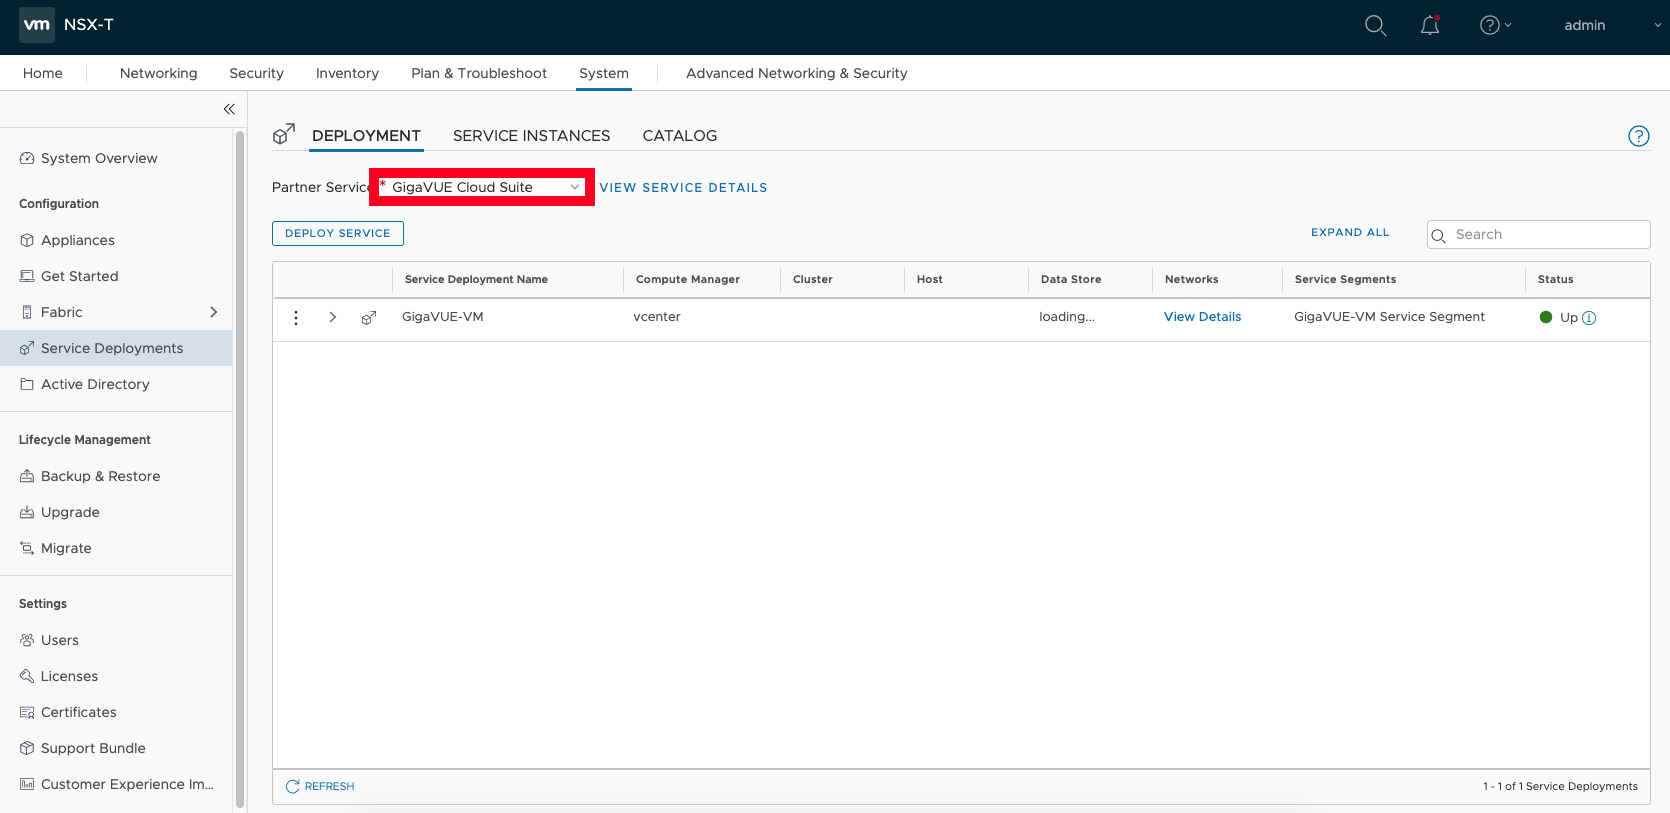Click the Search input field
The image size is (1670, 813).
pyautogui.click(x=1538, y=234)
